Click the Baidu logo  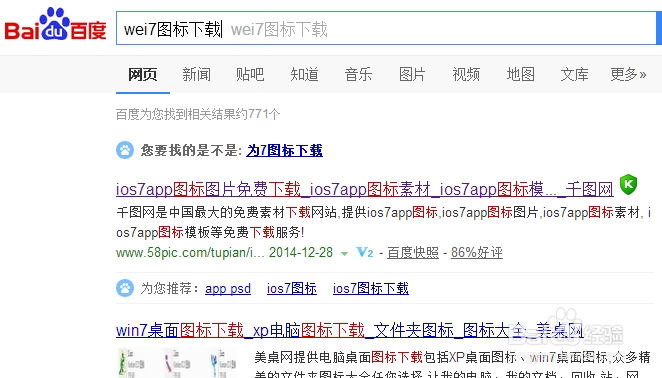pyautogui.click(x=55, y=24)
